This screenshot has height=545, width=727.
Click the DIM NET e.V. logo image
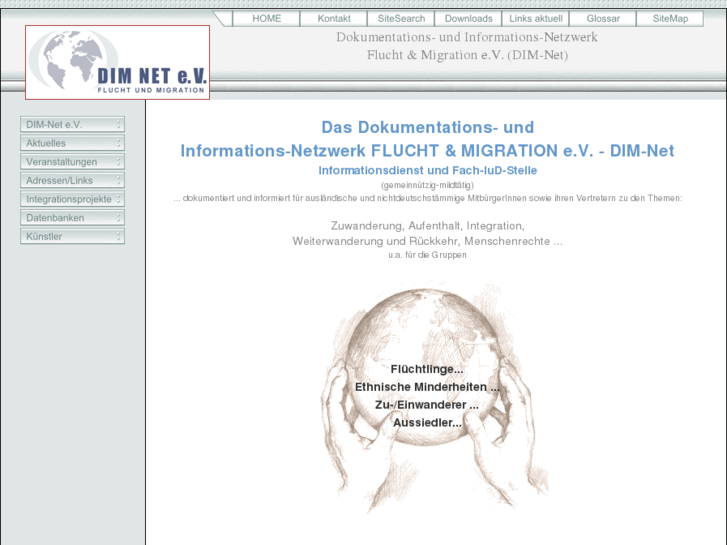tap(117, 62)
